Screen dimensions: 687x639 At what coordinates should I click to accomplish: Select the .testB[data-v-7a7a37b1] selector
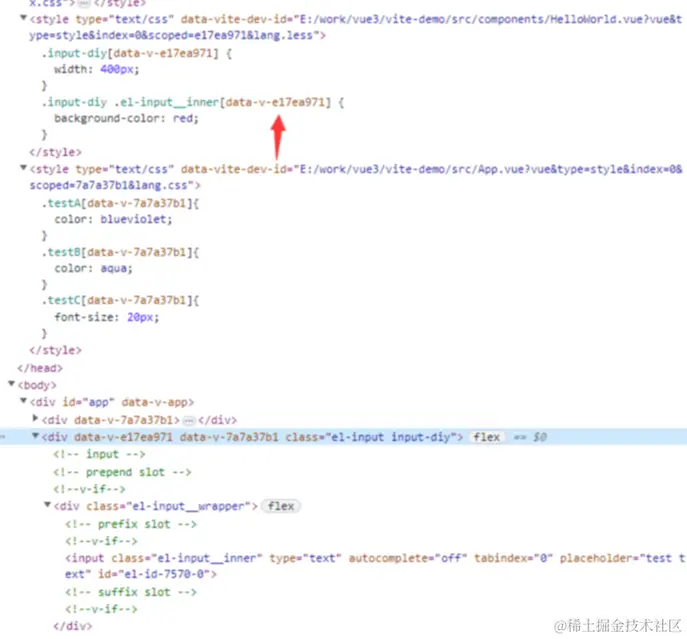(120, 252)
